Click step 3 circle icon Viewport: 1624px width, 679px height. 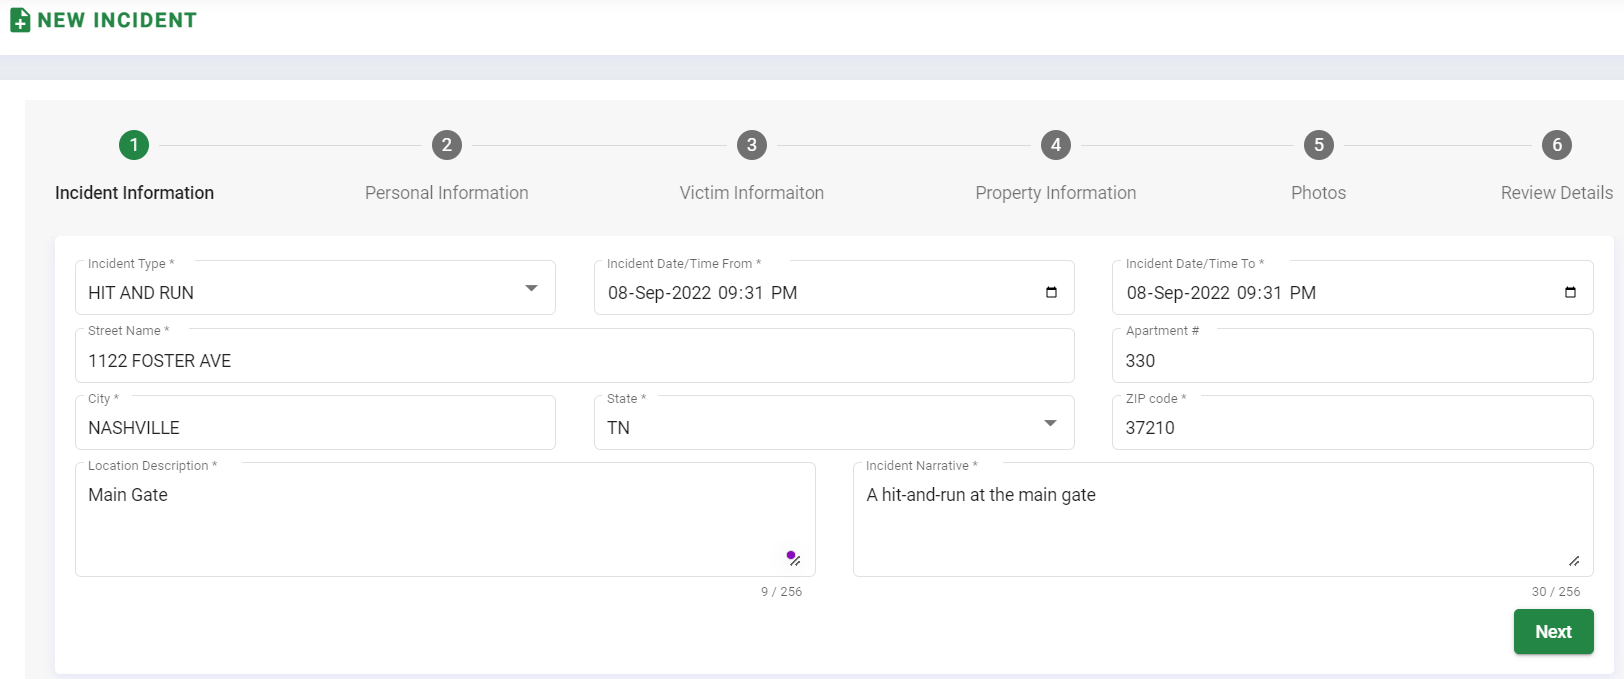(x=752, y=145)
